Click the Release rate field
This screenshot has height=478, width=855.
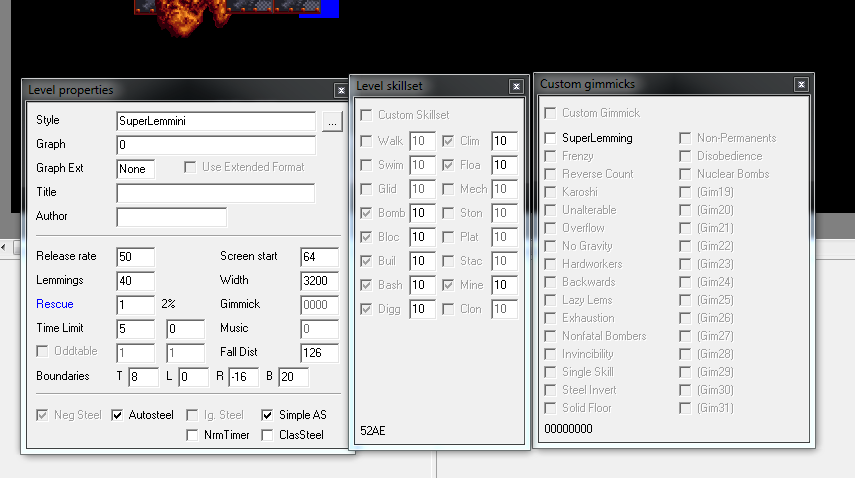(x=135, y=257)
